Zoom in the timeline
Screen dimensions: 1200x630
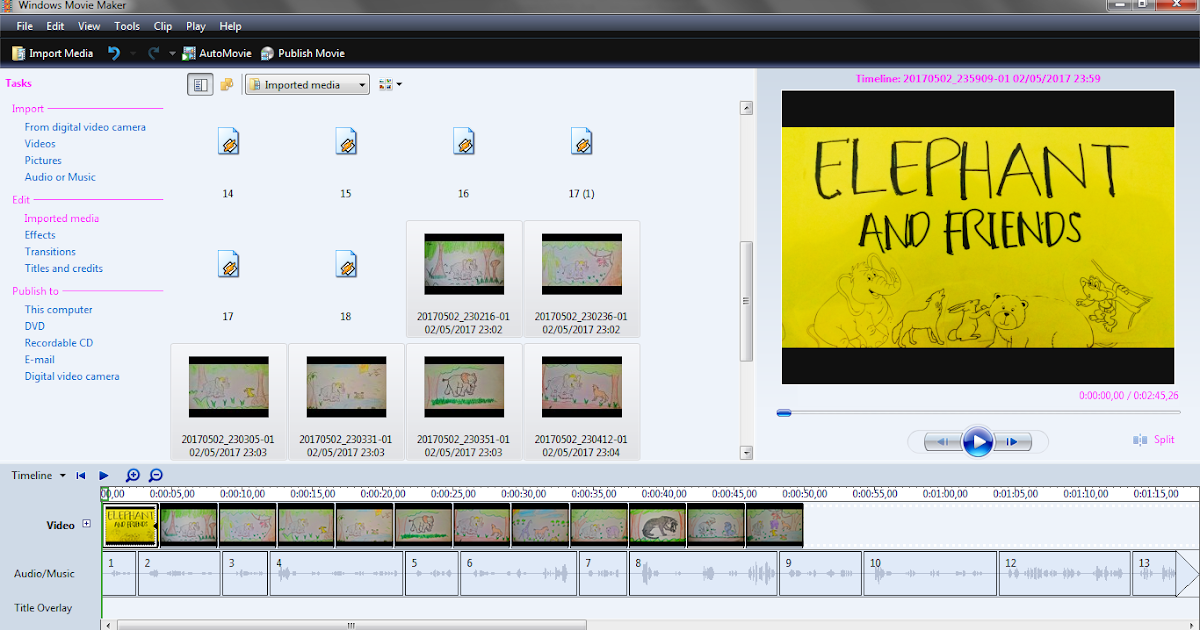(x=133, y=476)
